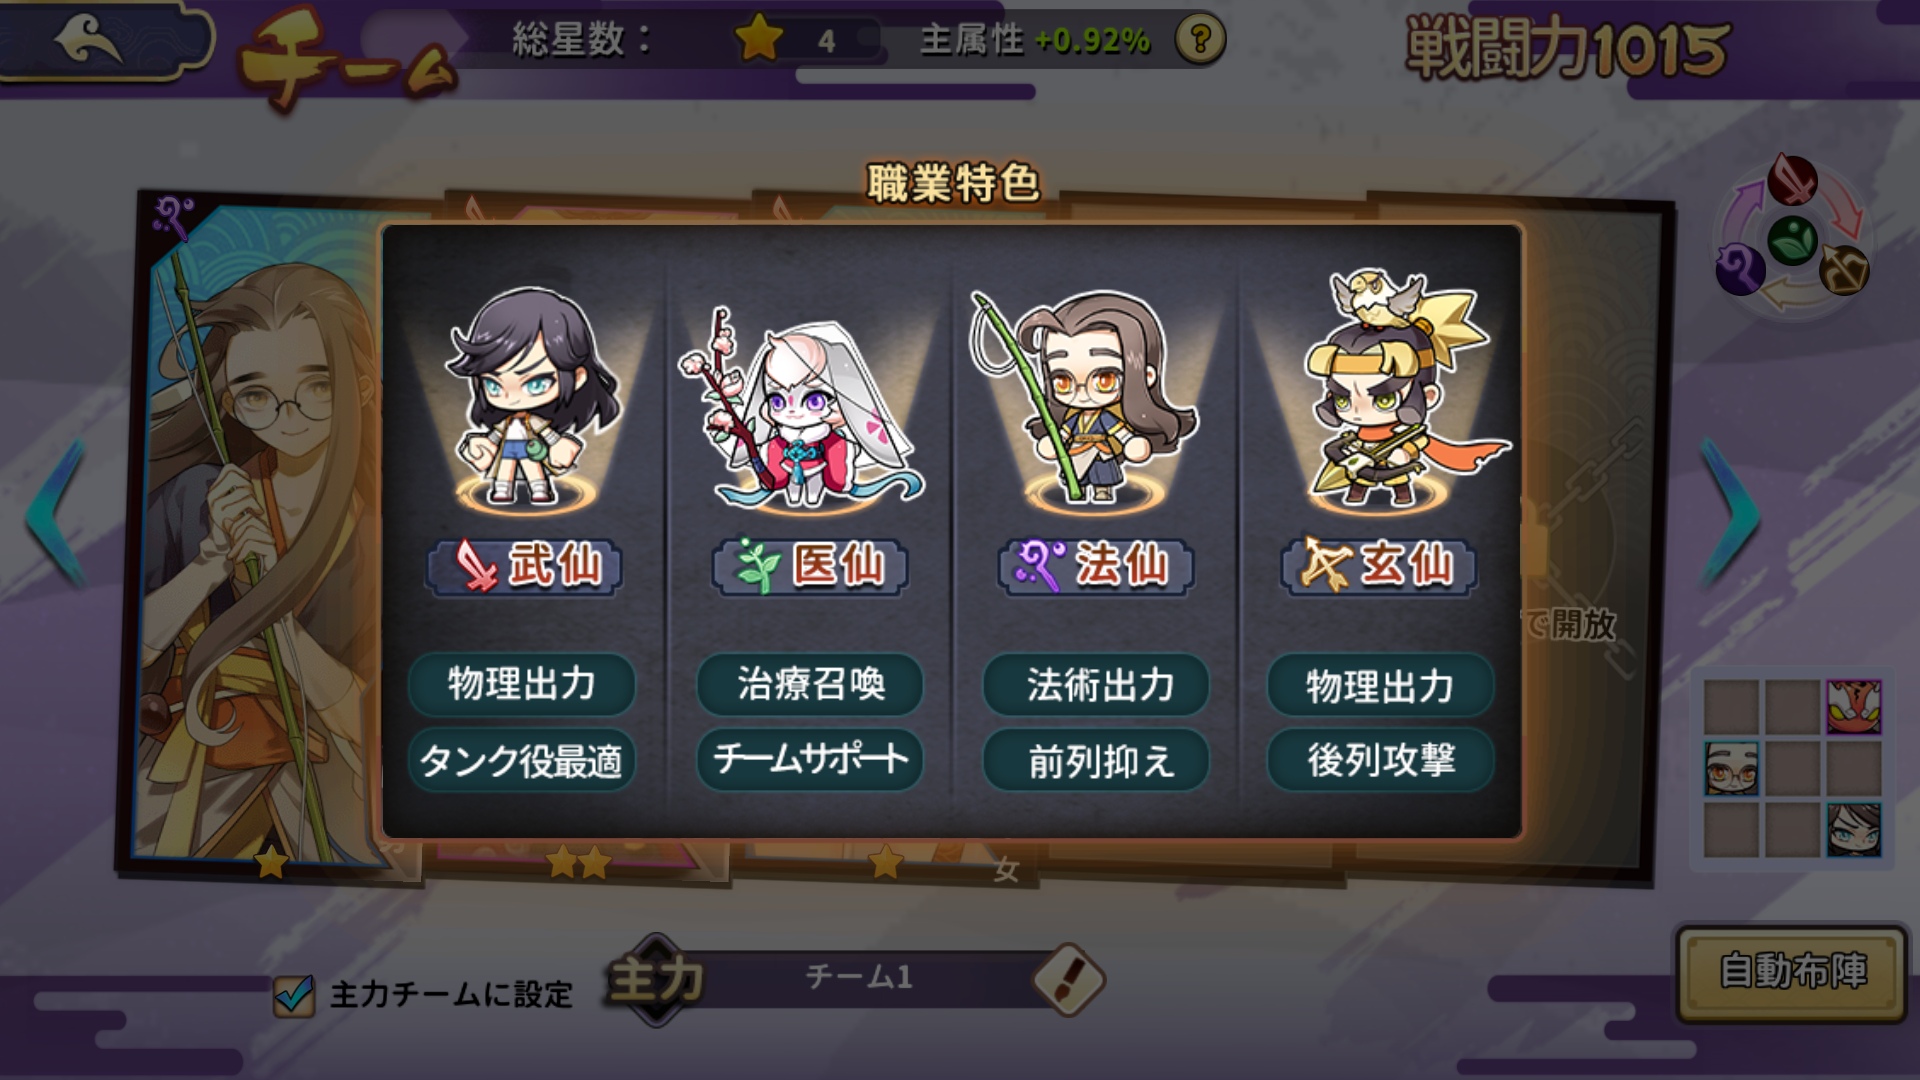Click the dark-haired character formation slot
The image size is (1920, 1080).
1853,830
